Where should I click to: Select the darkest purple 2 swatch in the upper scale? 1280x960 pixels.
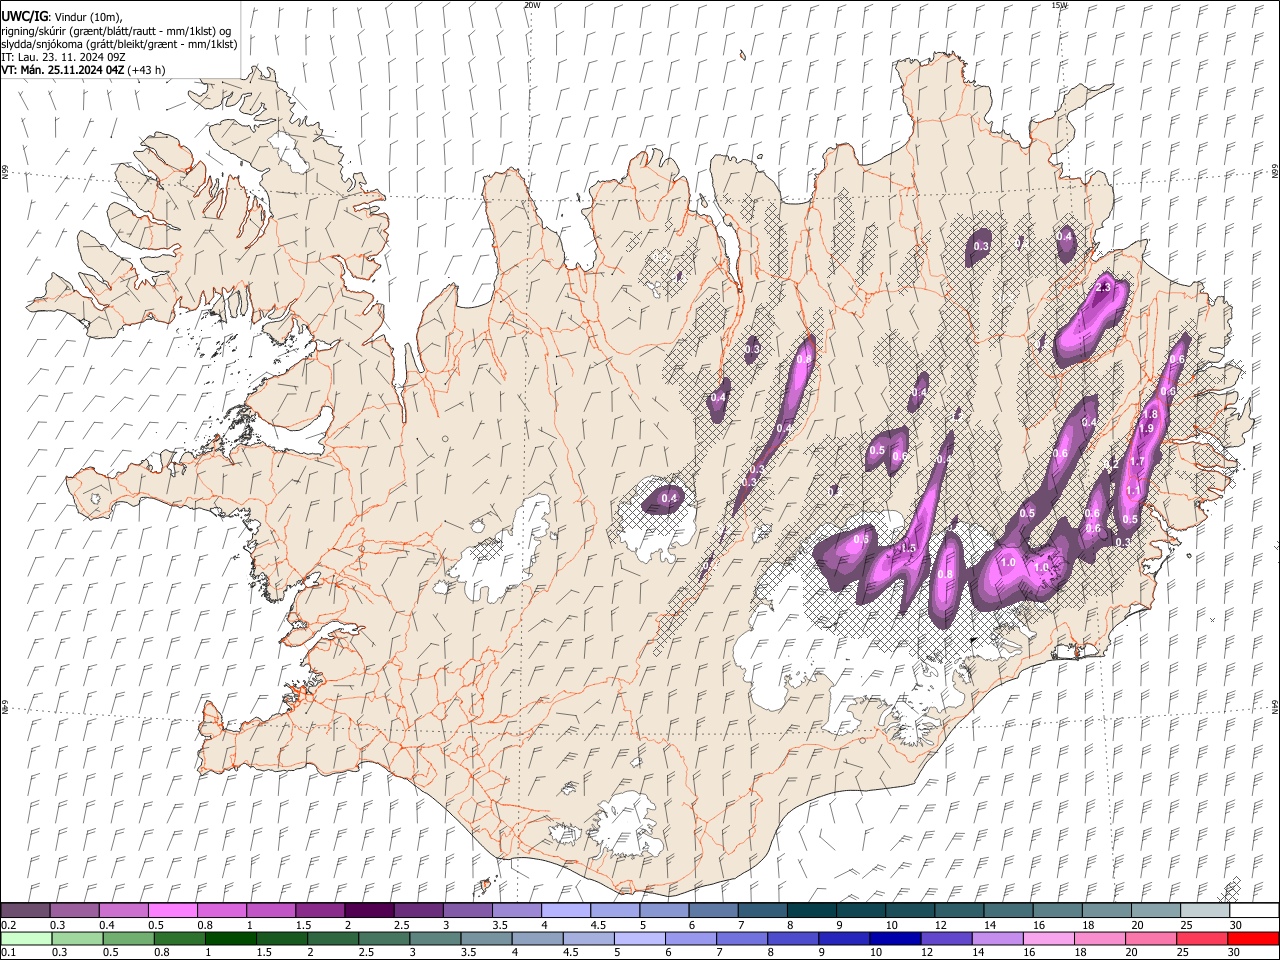pos(369,911)
